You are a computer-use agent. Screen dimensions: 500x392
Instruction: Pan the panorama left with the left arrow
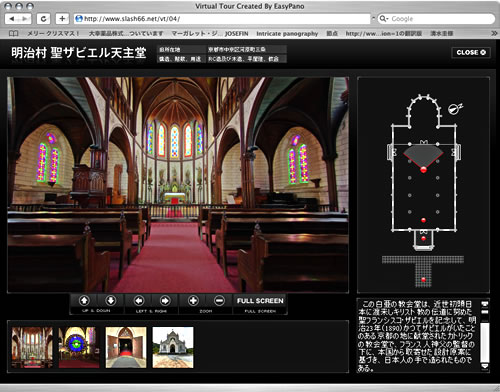139,301
